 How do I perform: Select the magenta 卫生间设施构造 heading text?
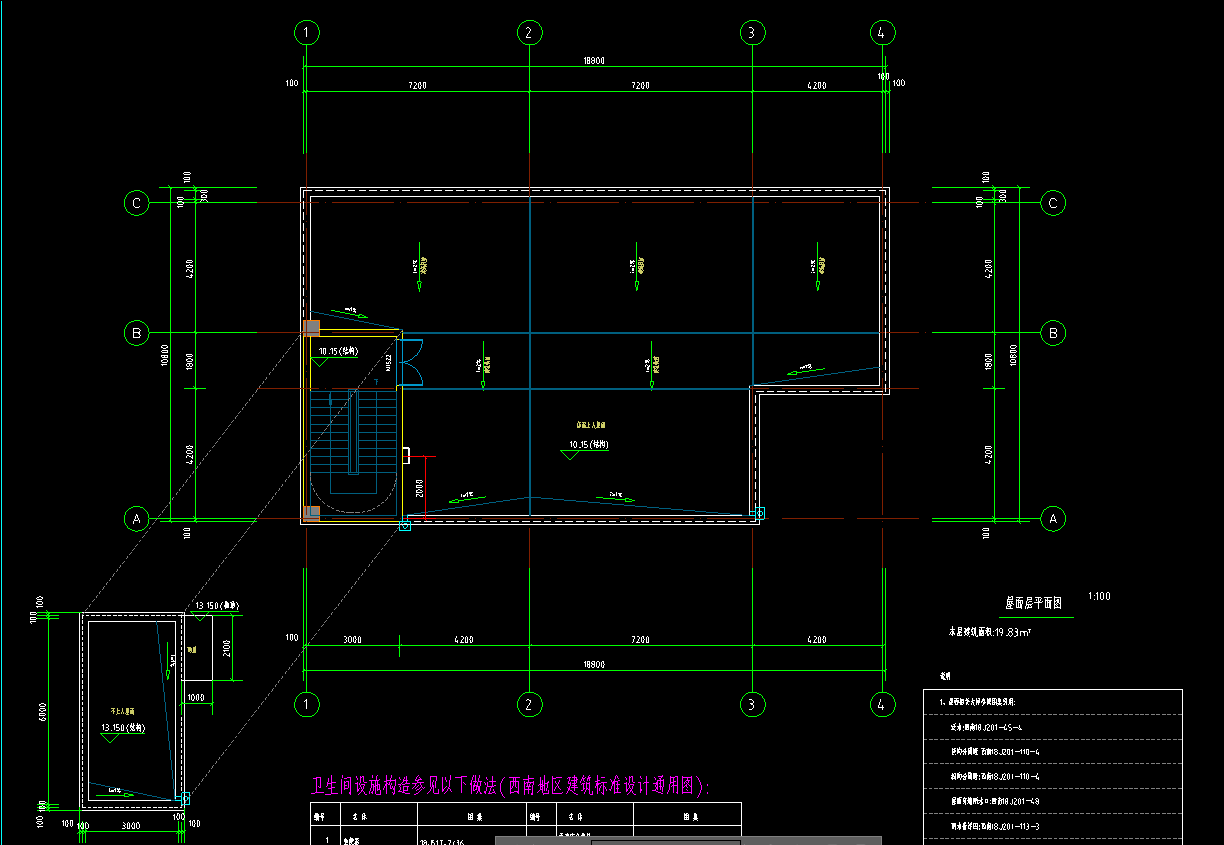click(510, 786)
